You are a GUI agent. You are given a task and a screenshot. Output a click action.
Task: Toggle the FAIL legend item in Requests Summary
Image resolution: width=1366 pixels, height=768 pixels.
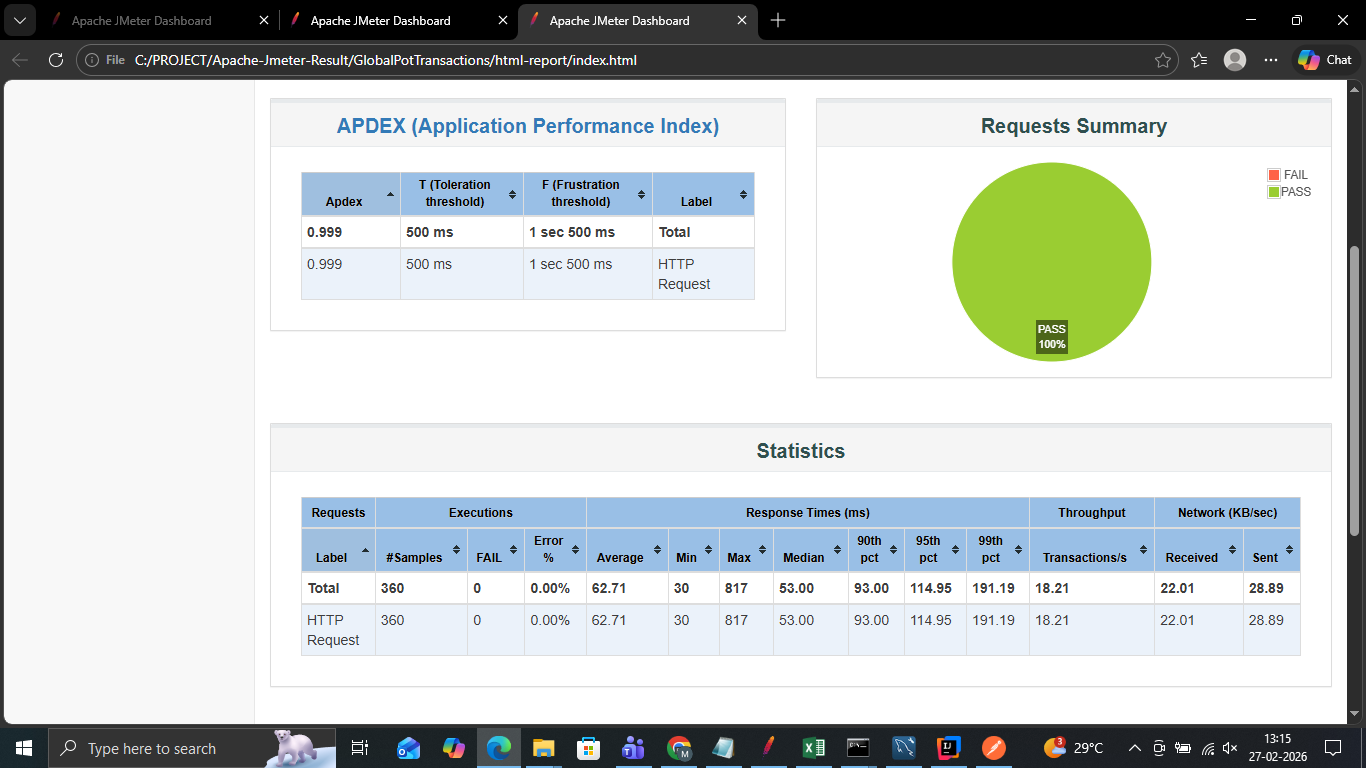[1288, 175]
